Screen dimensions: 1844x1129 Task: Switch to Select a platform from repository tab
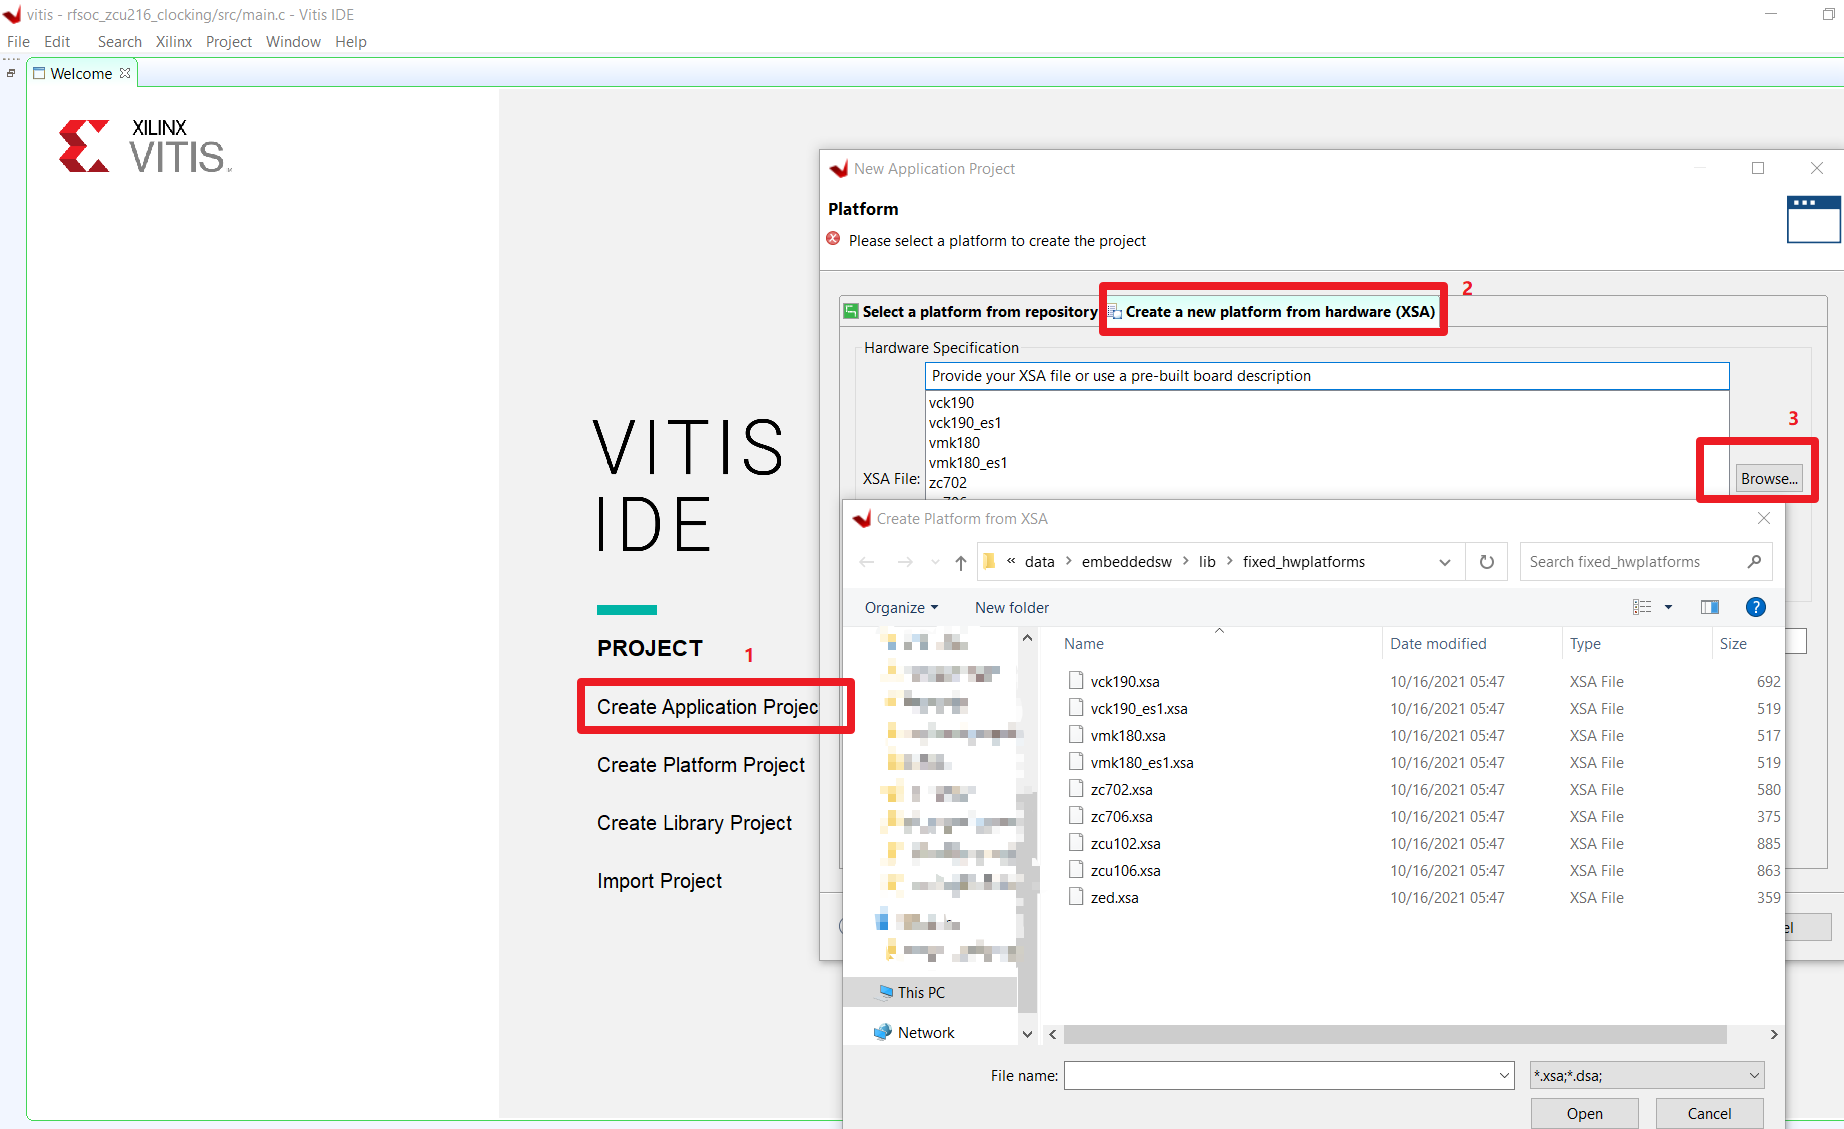coord(971,311)
